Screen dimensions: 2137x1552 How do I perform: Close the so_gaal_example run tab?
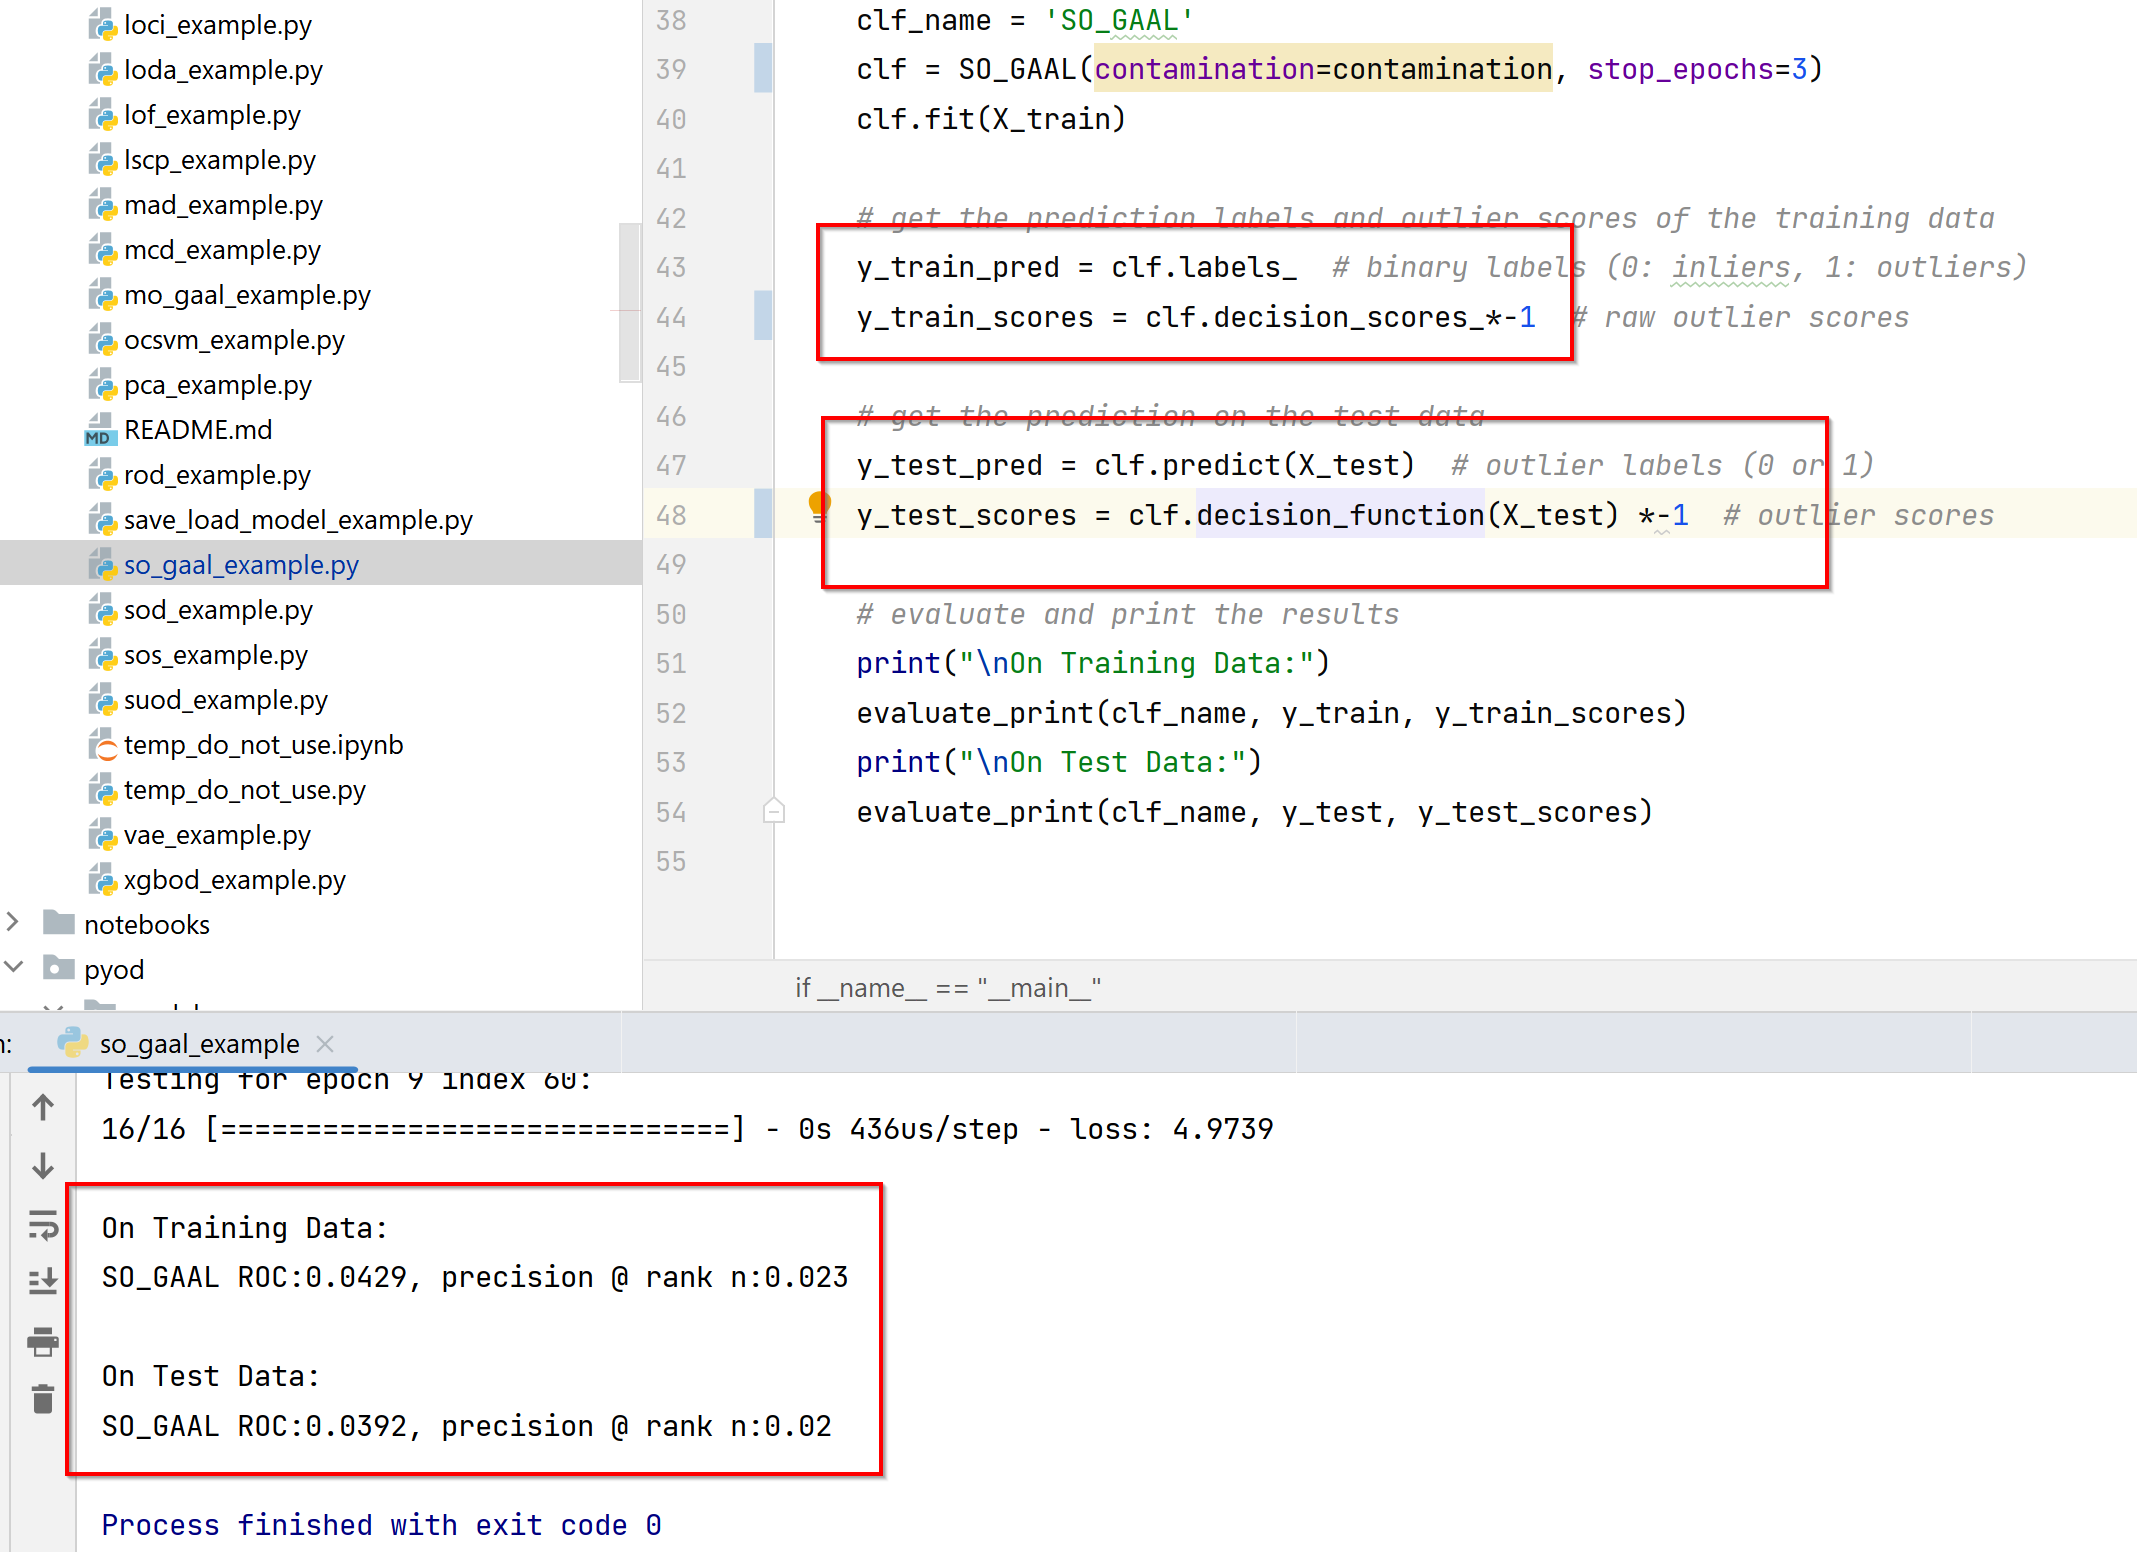tap(325, 1043)
